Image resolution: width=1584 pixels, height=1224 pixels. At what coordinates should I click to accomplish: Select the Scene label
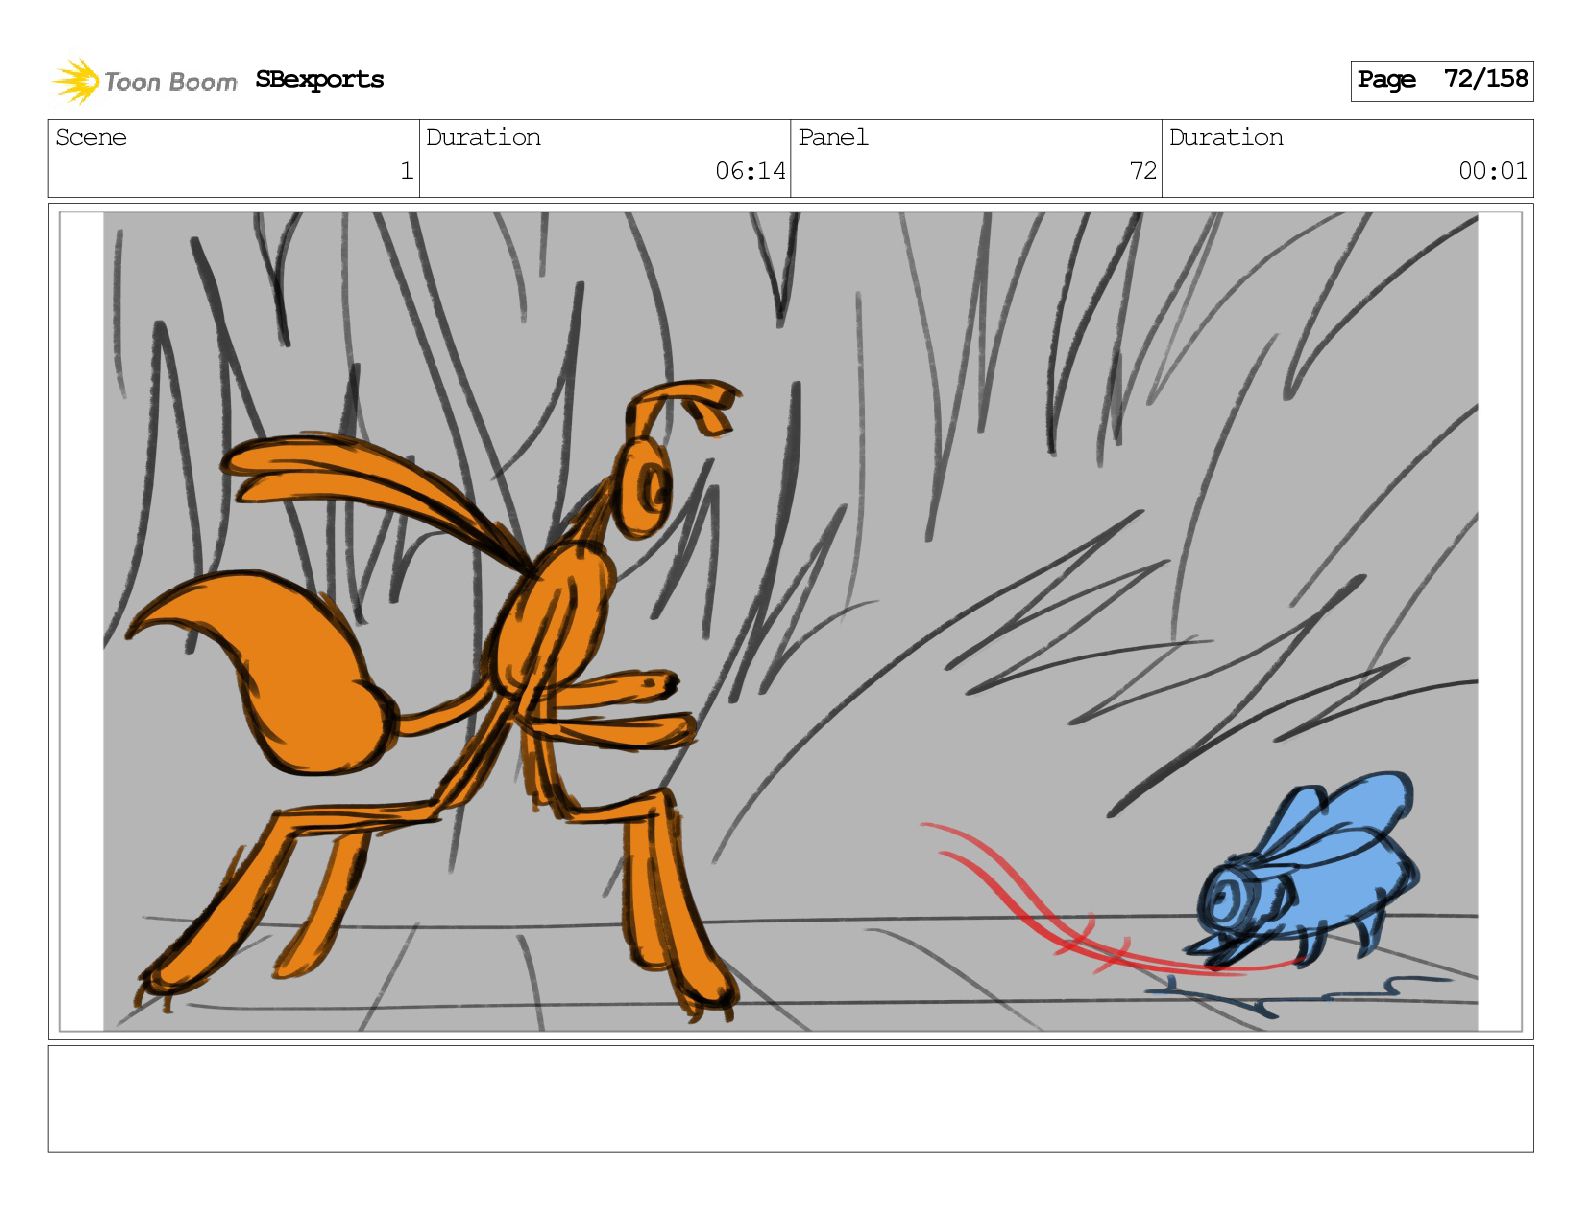point(91,137)
